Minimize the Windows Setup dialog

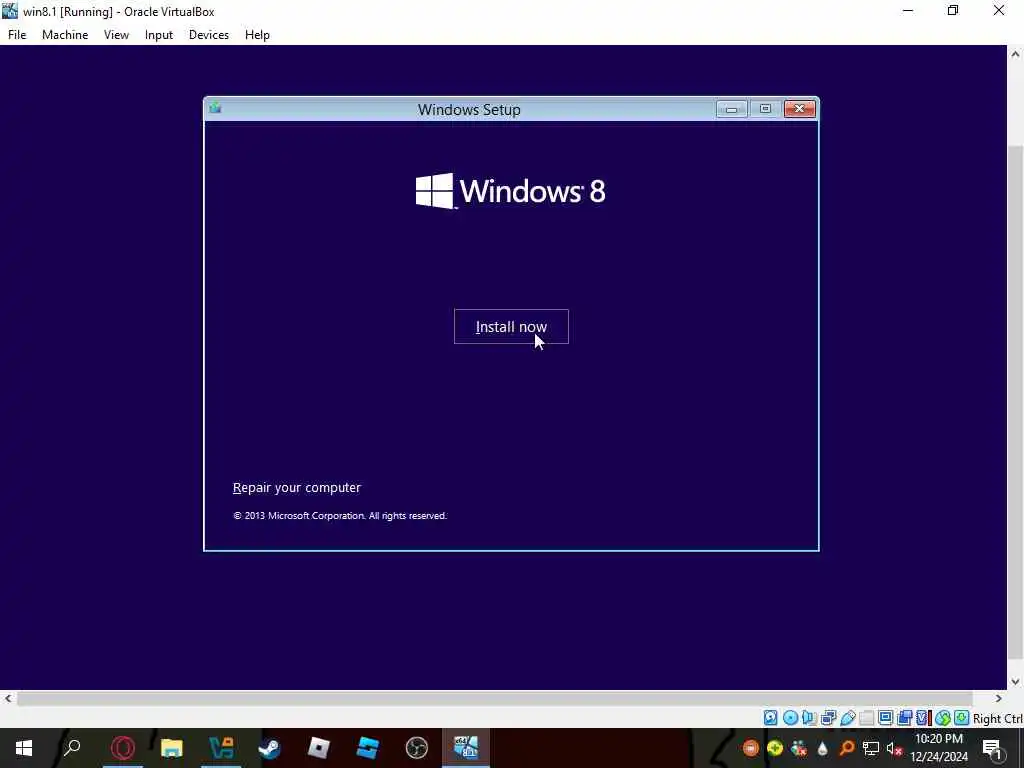(731, 109)
